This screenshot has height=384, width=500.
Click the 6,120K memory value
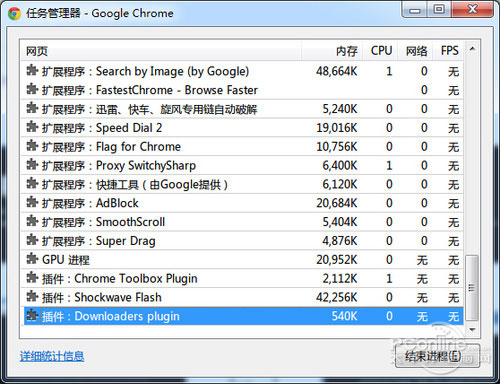340,184
